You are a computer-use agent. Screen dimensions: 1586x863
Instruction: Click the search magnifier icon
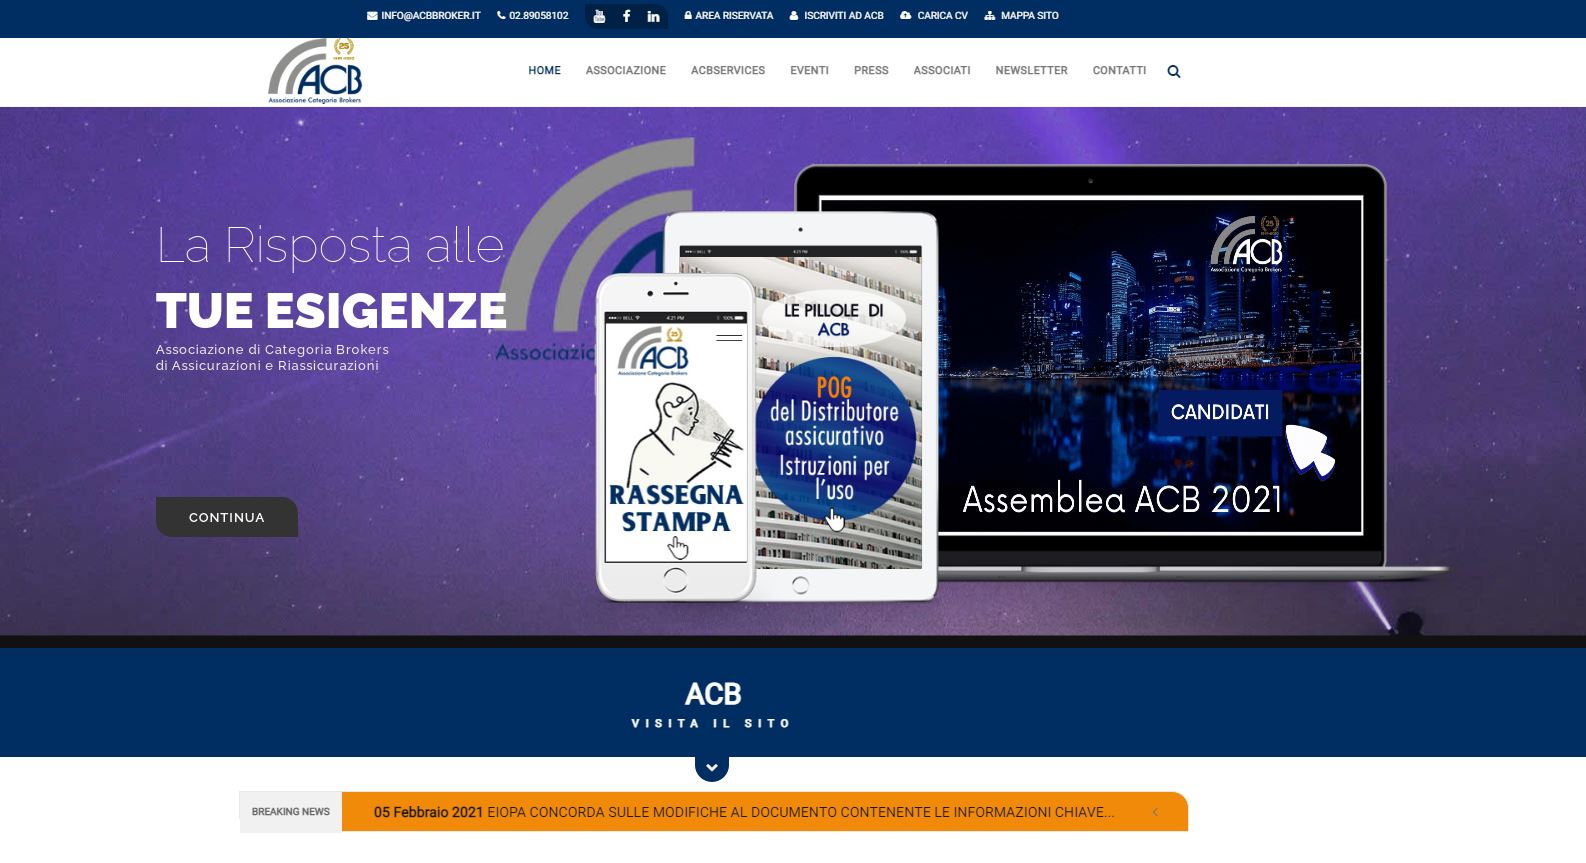tap(1174, 71)
